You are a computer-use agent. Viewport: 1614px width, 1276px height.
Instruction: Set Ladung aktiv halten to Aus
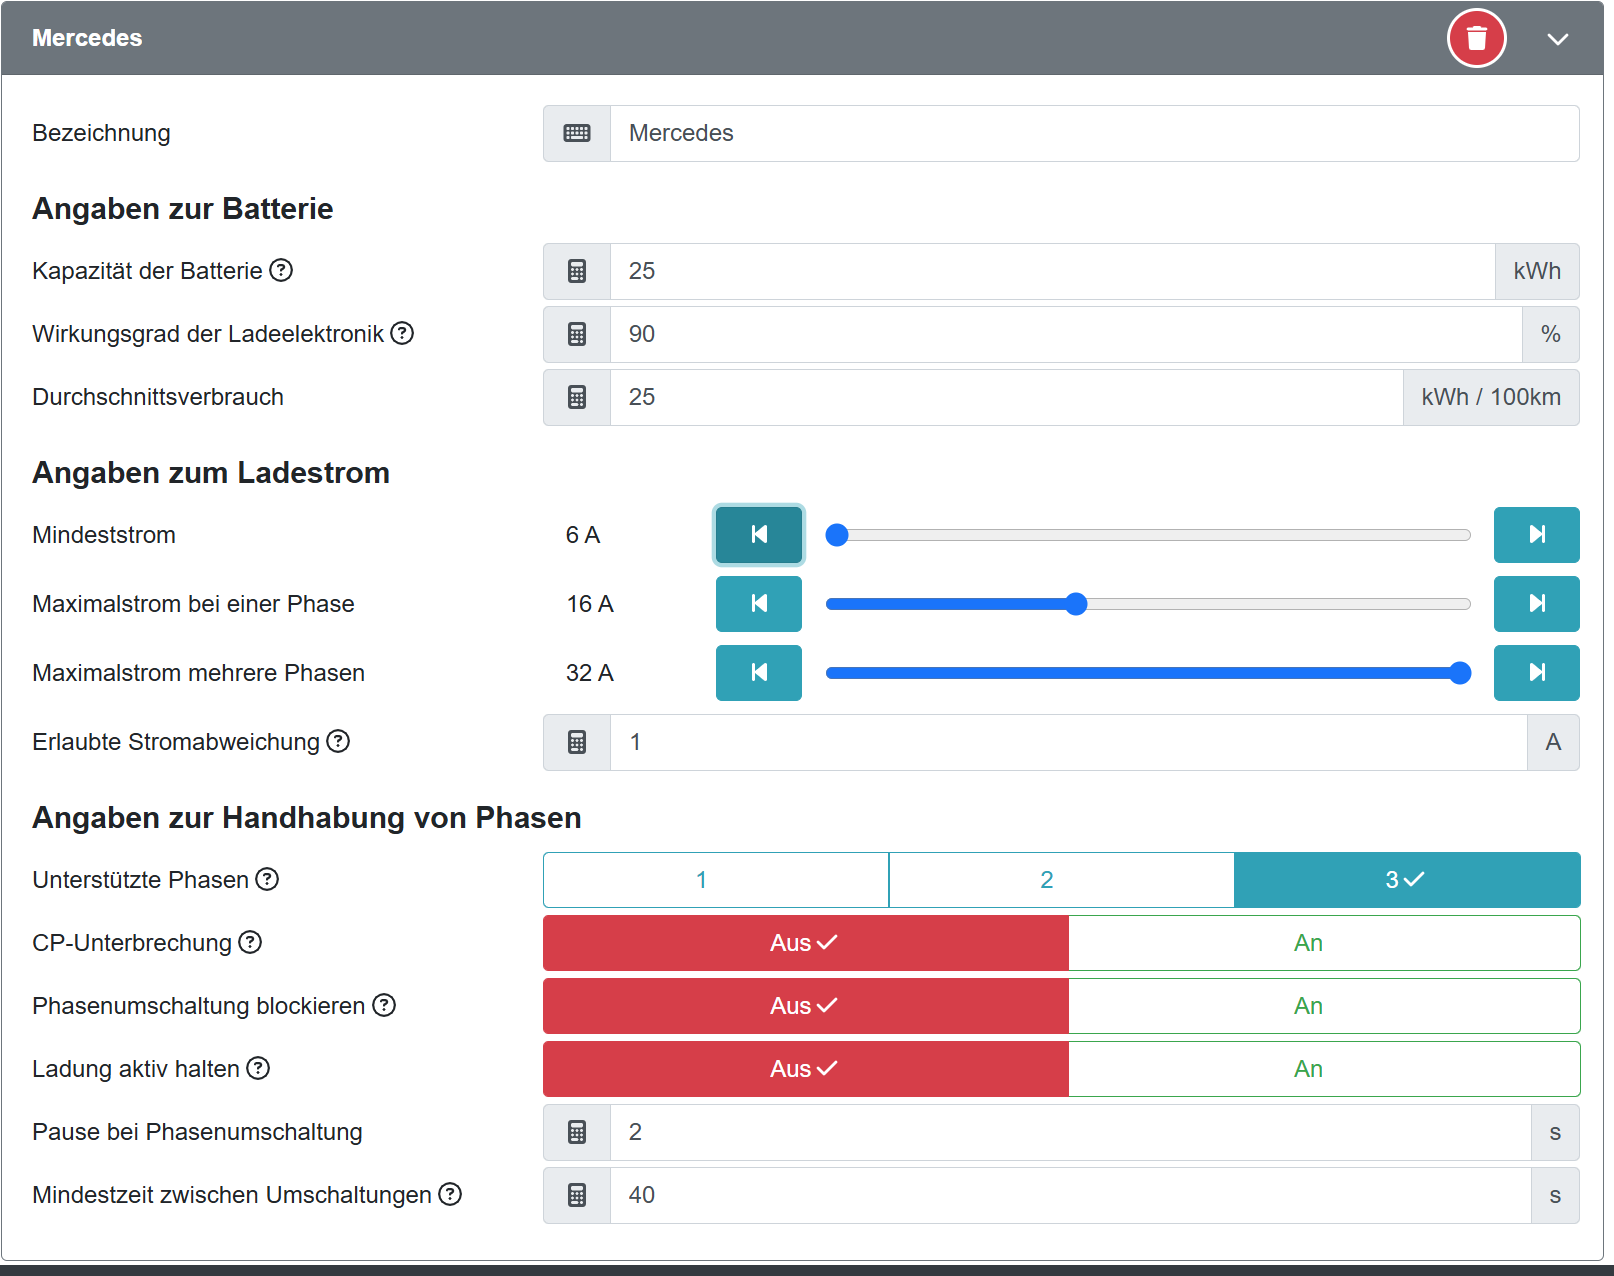805,1069
